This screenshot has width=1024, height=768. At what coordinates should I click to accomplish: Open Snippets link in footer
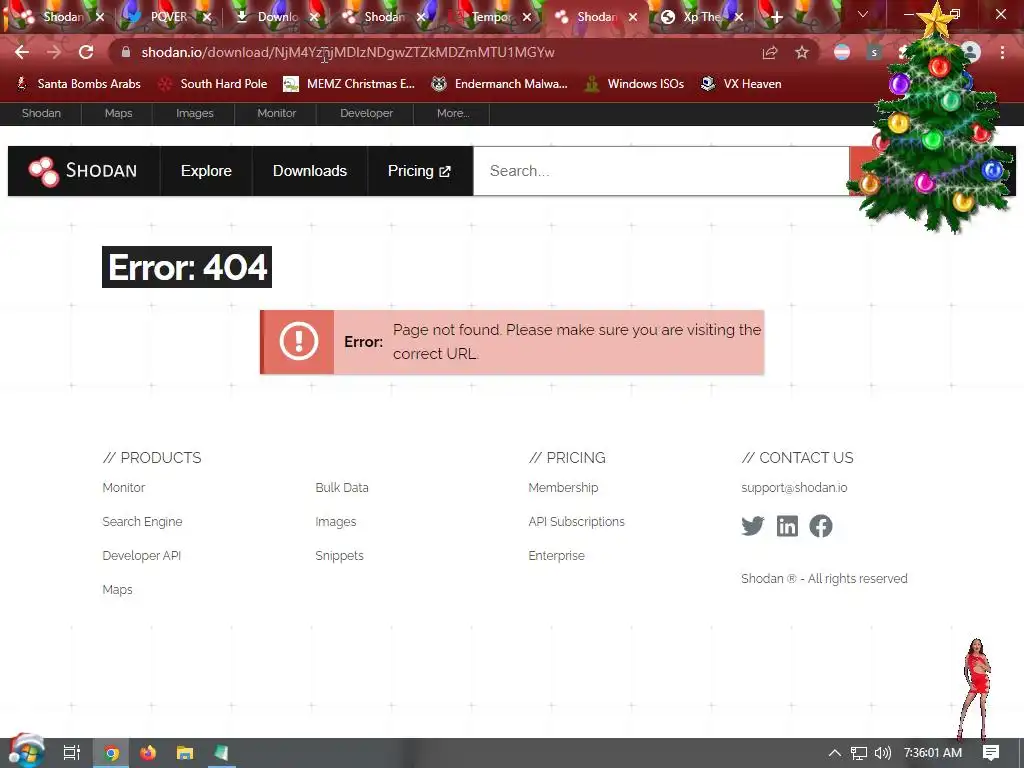[x=339, y=556]
